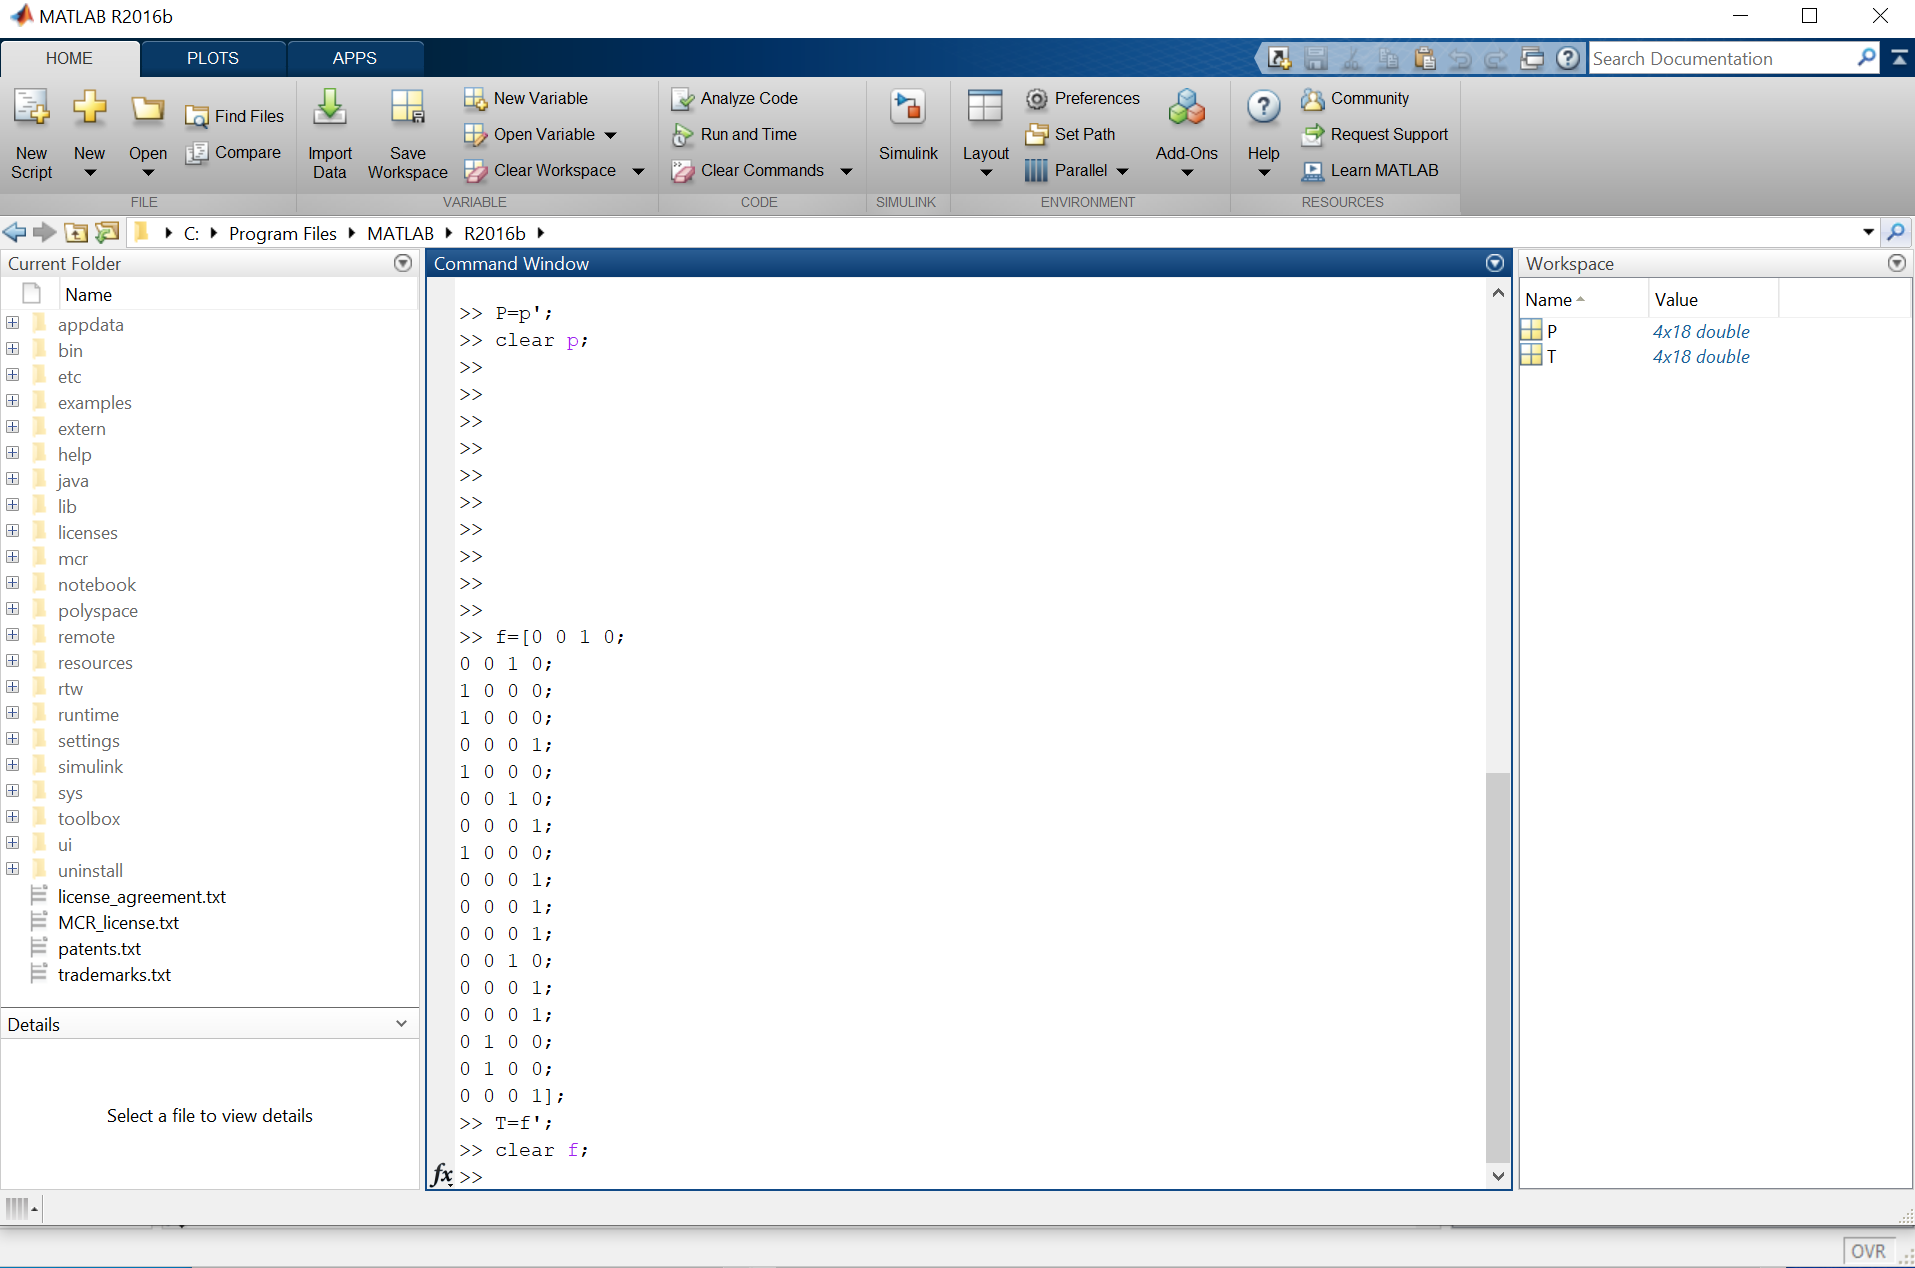Open Current Folder panel actions menu
Image resolution: width=1915 pixels, height=1268 pixels.
click(403, 263)
